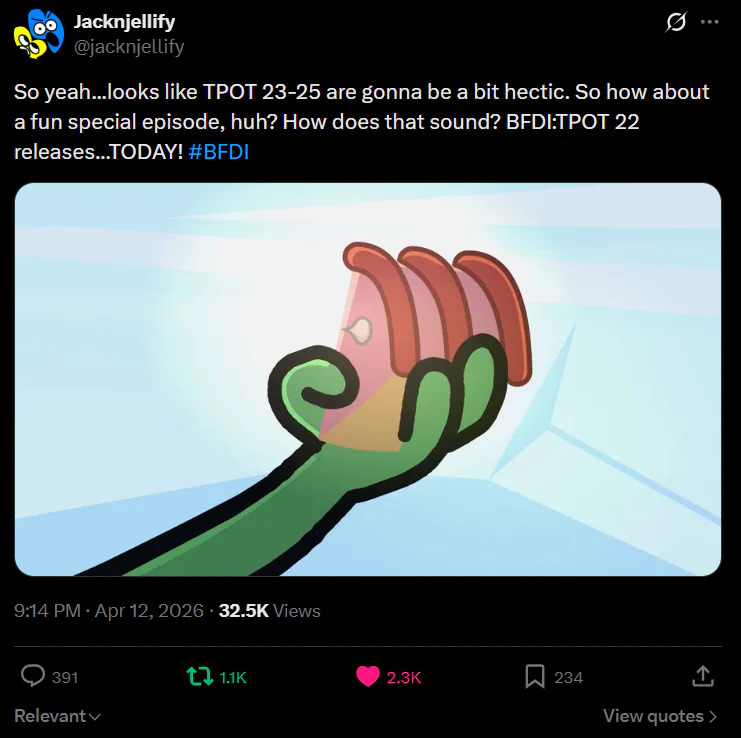Toggle the bookmark icon
Image resolution: width=741 pixels, height=738 pixels.
535,677
